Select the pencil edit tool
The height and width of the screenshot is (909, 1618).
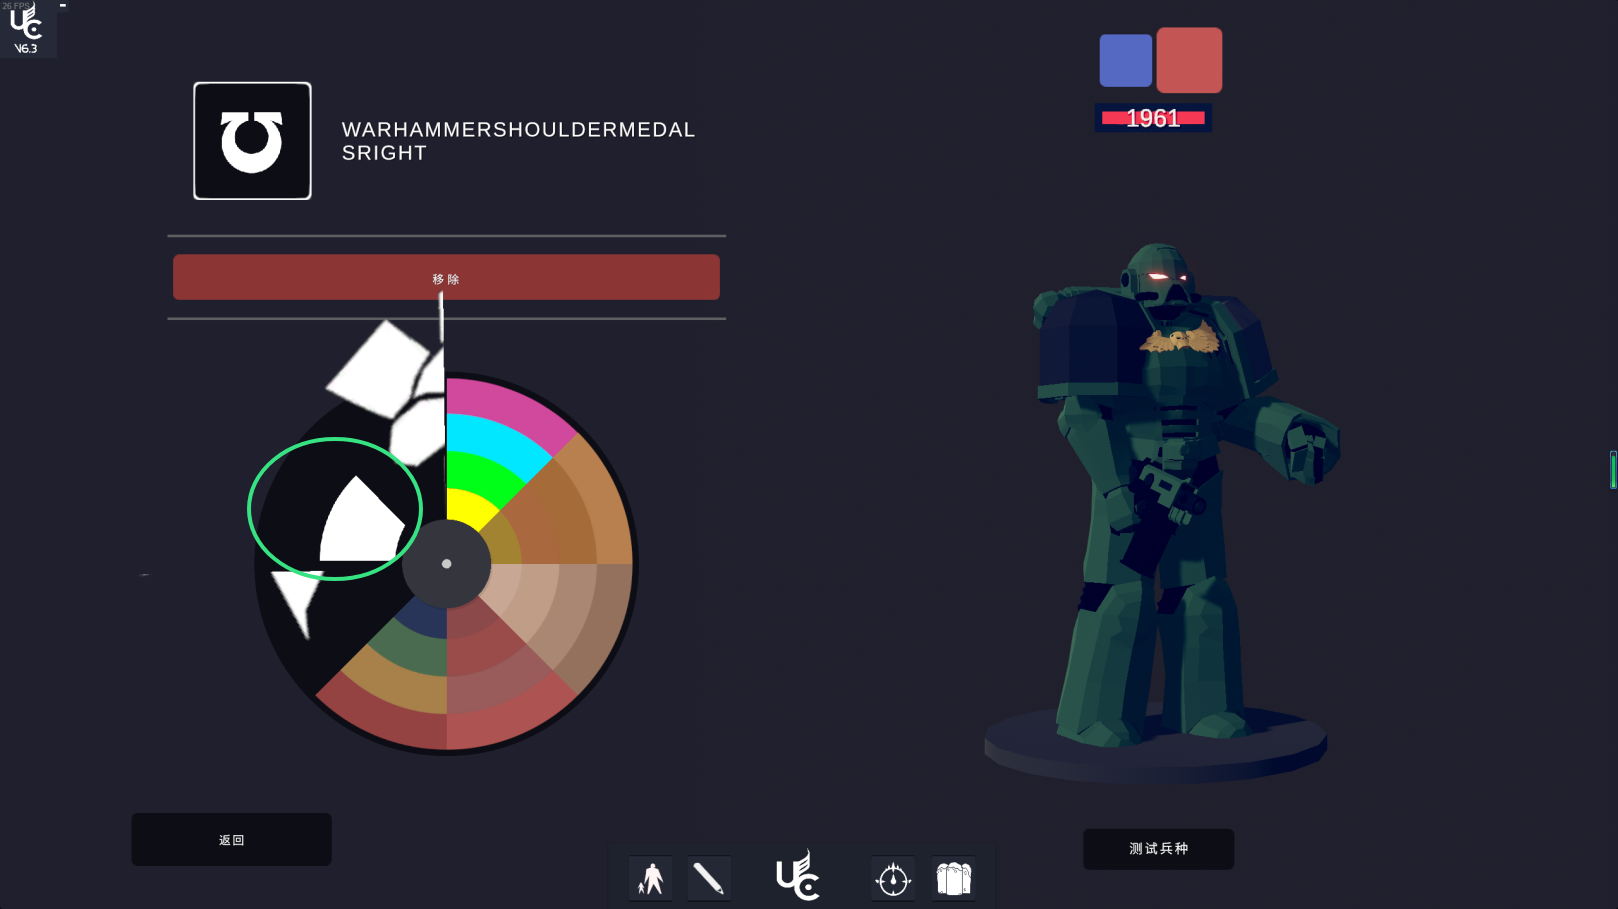coord(708,879)
